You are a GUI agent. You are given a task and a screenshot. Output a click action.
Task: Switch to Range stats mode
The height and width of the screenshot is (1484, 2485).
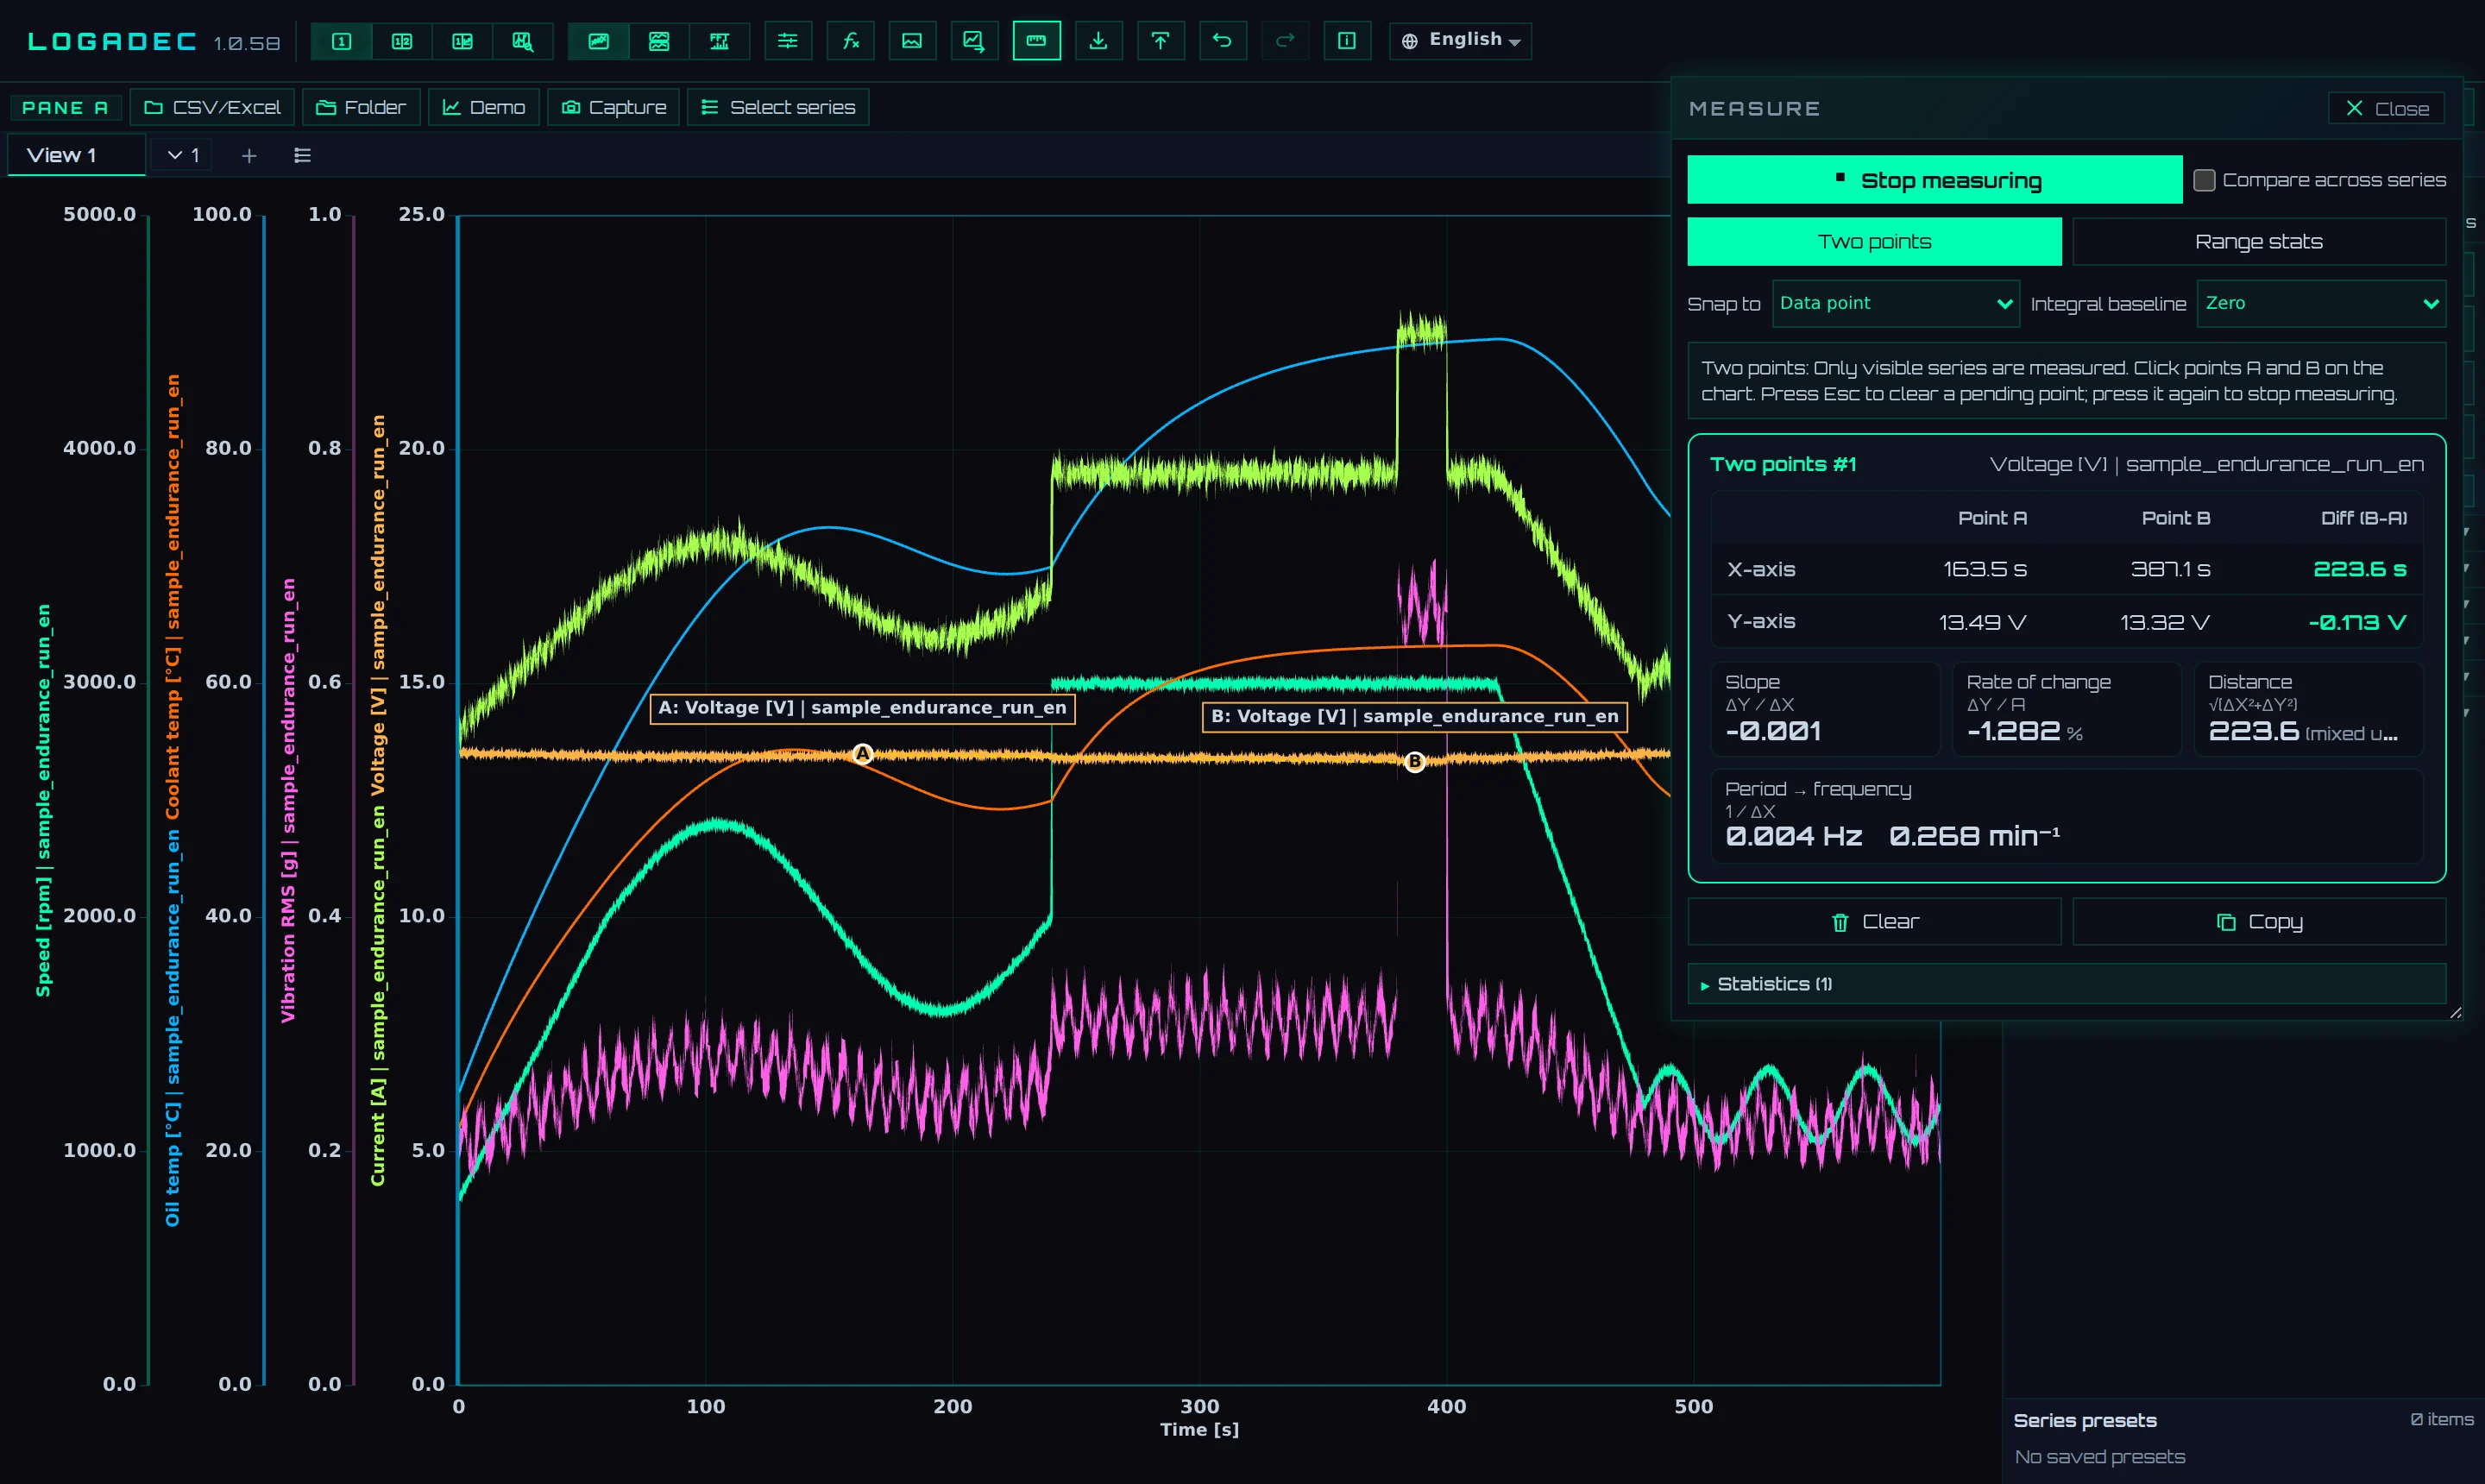point(2258,242)
